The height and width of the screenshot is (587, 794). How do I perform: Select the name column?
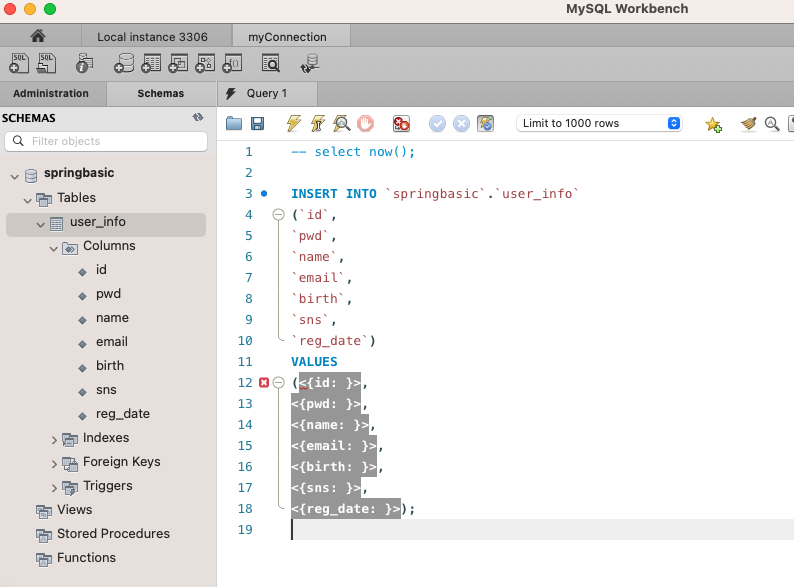coord(112,318)
